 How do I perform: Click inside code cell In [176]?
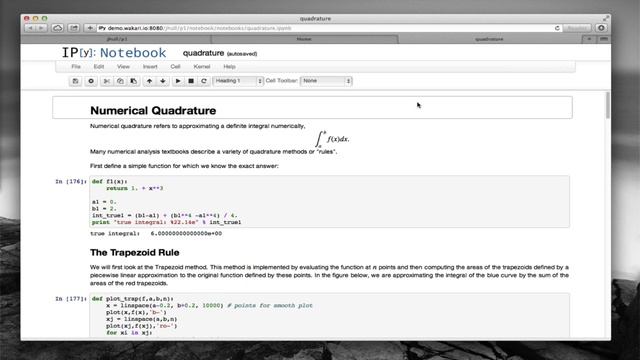[329, 202]
